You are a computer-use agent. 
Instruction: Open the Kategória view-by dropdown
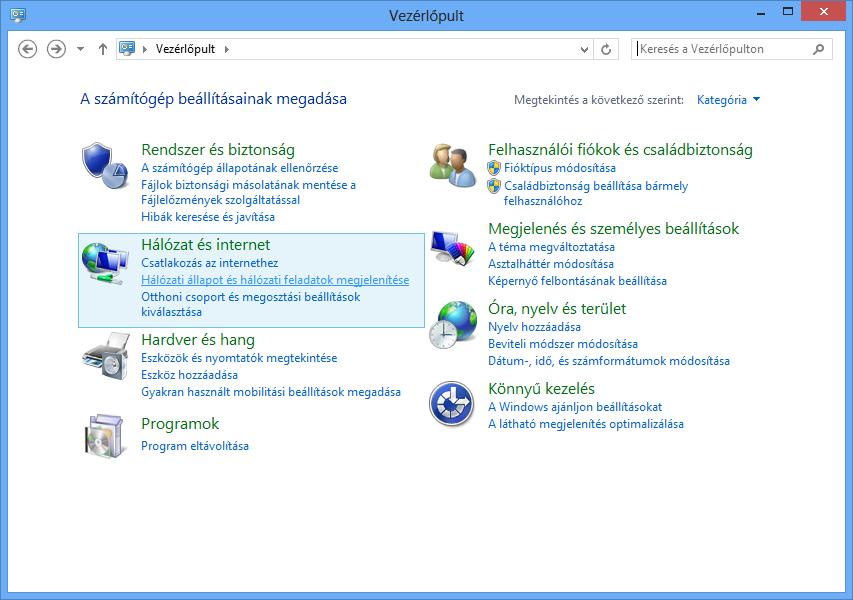[x=728, y=100]
